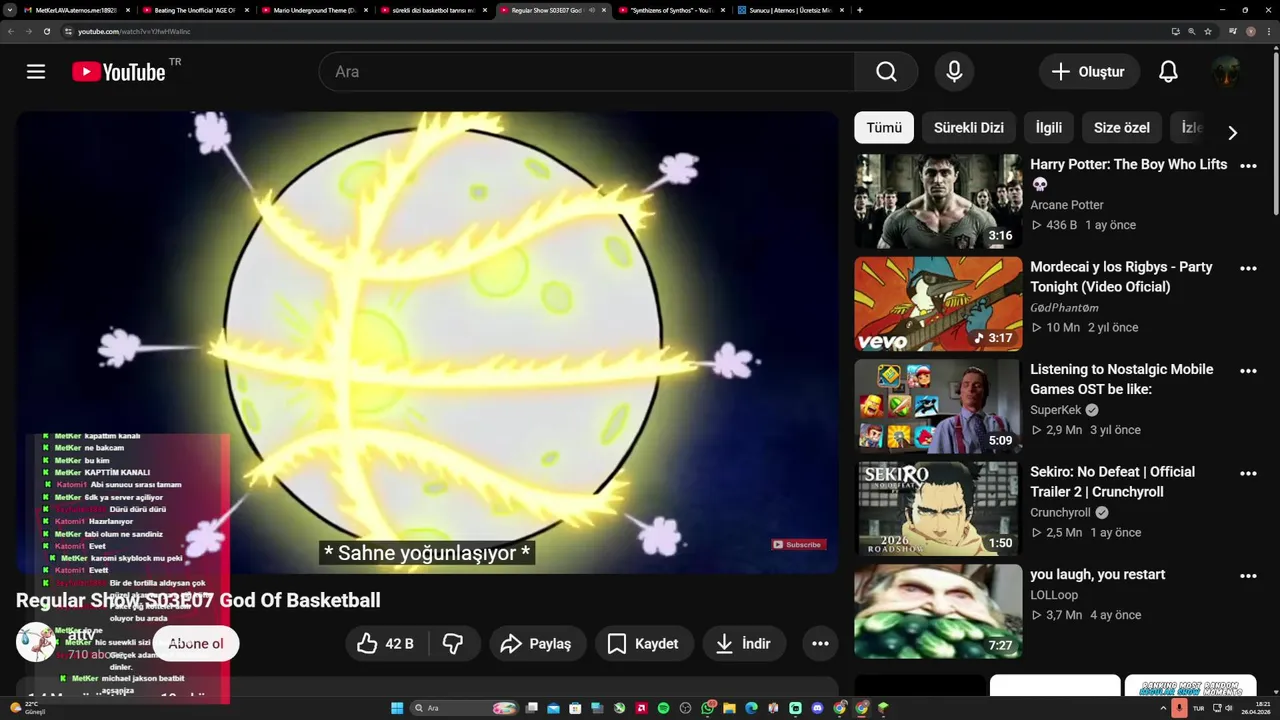Open the Windows Start menu
1280x720 pixels.
[397, 708]
